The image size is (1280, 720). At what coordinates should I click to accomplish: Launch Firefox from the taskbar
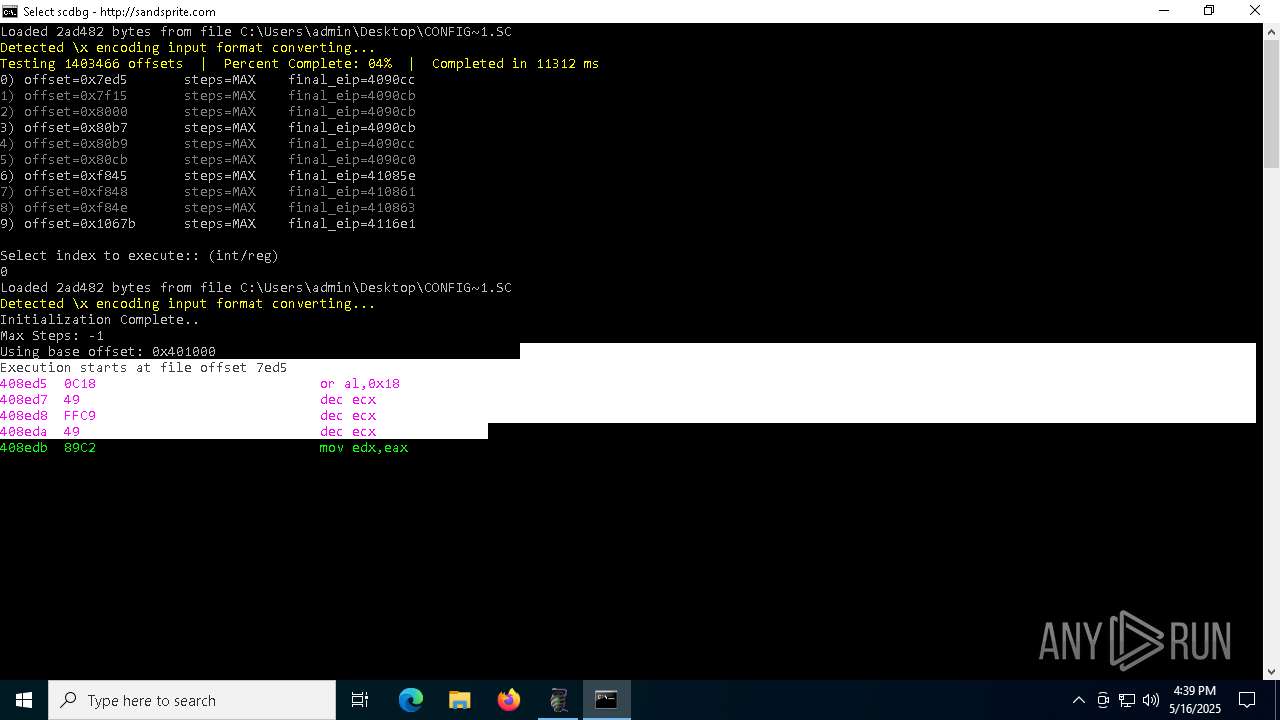pyautogui.click(x=509, y=700)
